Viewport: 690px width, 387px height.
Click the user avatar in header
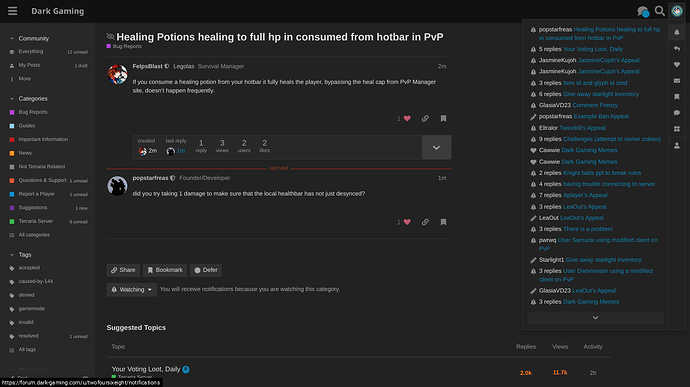click(x=677, y=11)
